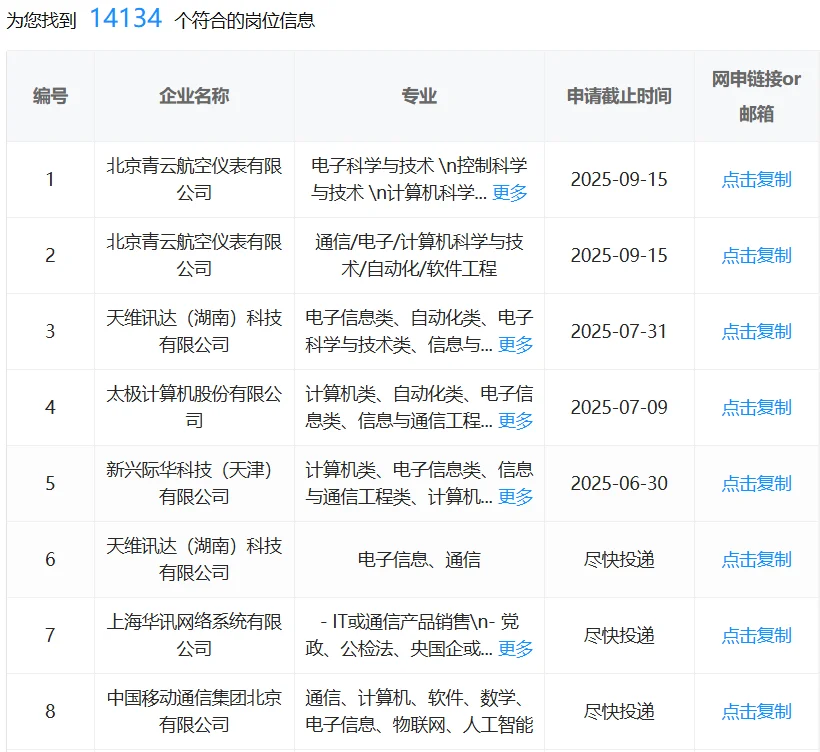Click 点击复制 for 新兴际华科技 row

[756, 483]
